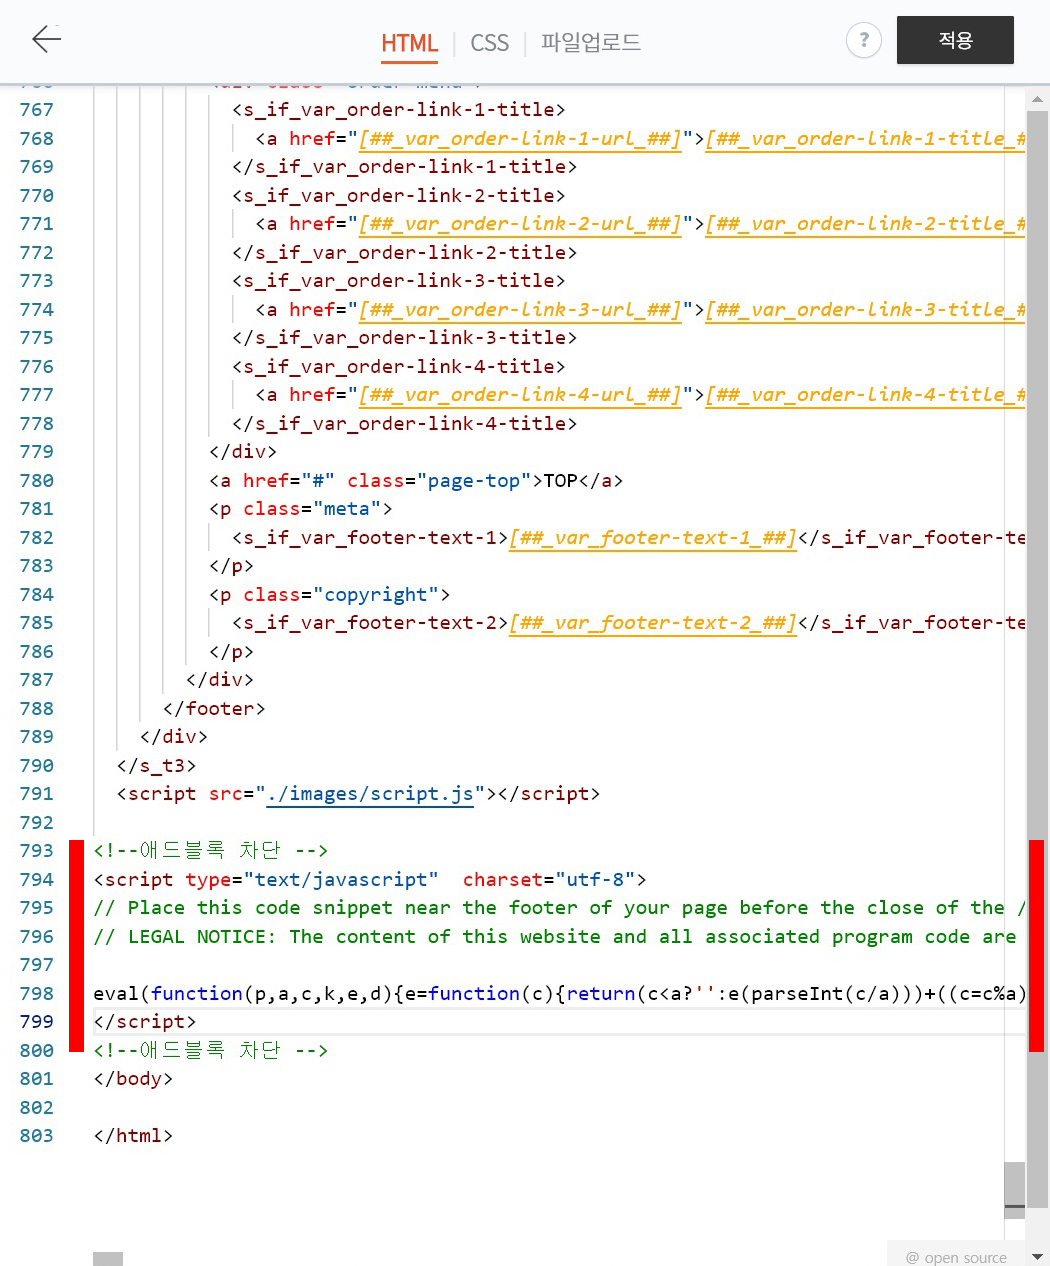Viewport: 1050px width, 1266px height.
Task: Click the open source label
Action: tap(956, 1257)
